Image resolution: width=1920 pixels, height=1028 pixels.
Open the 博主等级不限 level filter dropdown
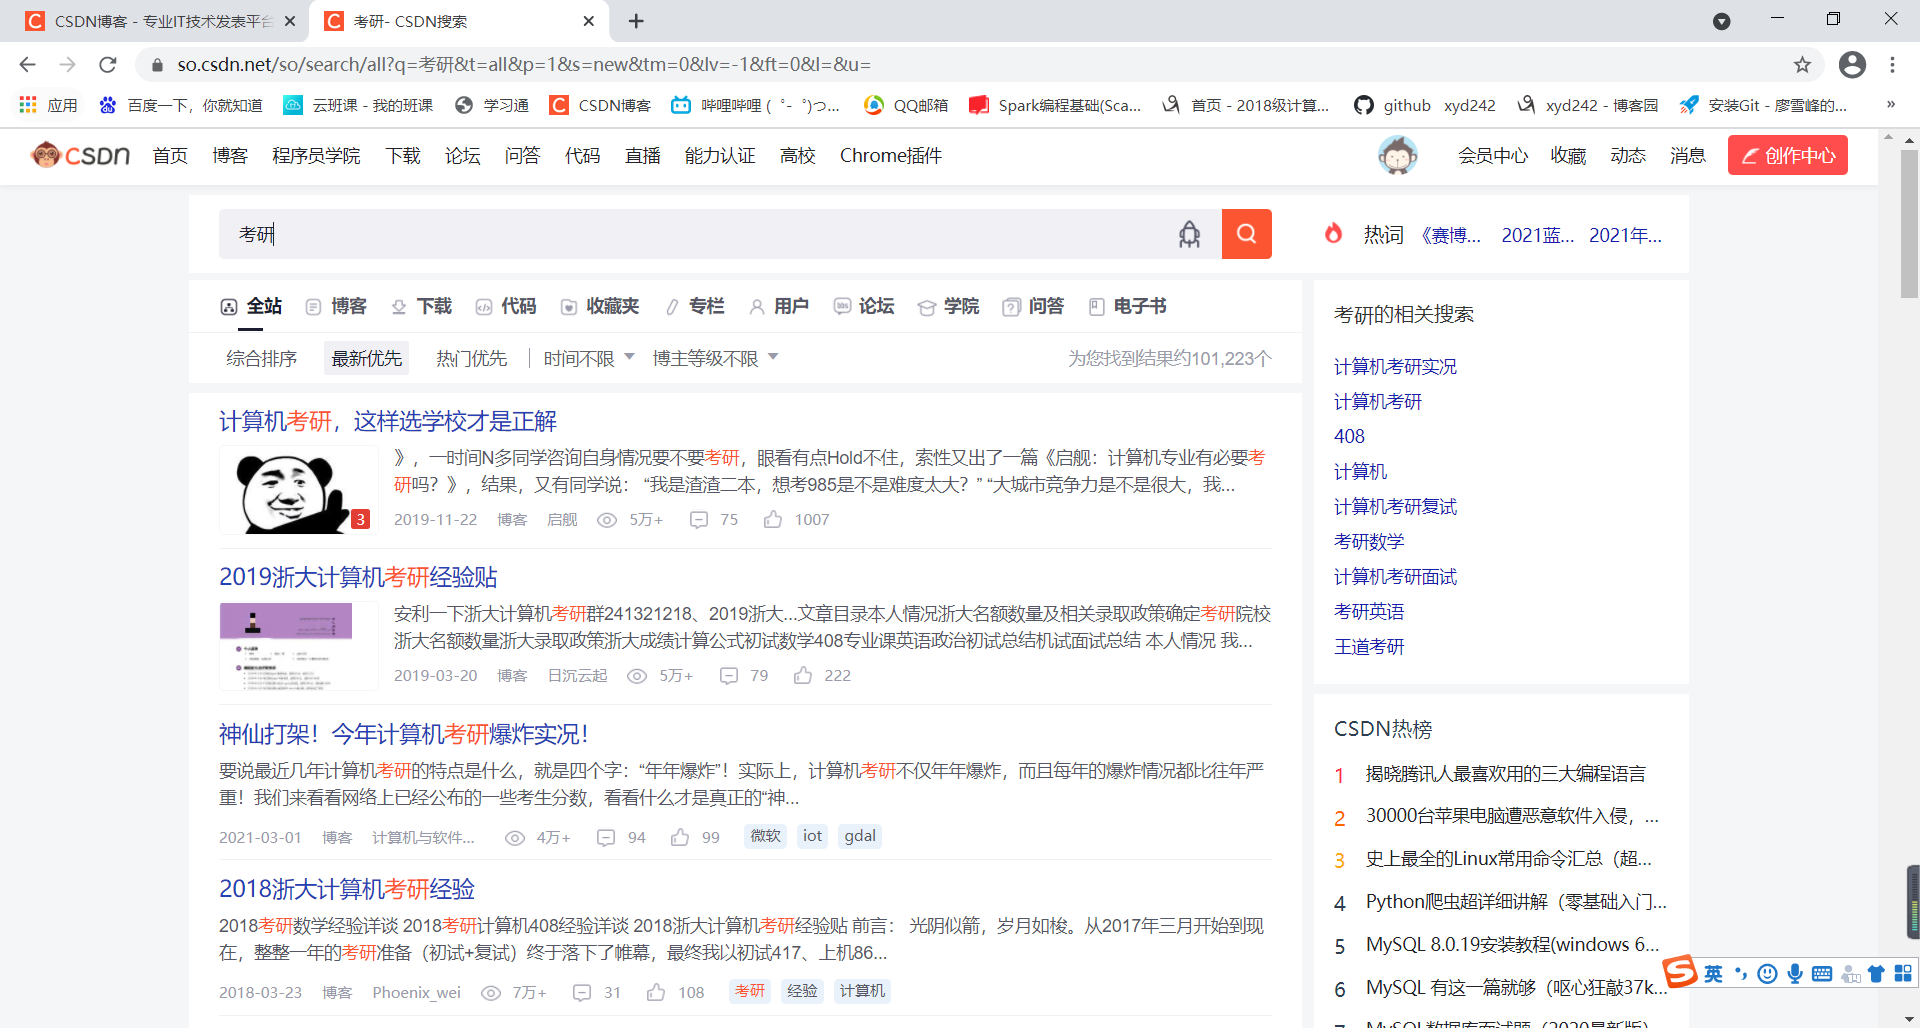715,358
